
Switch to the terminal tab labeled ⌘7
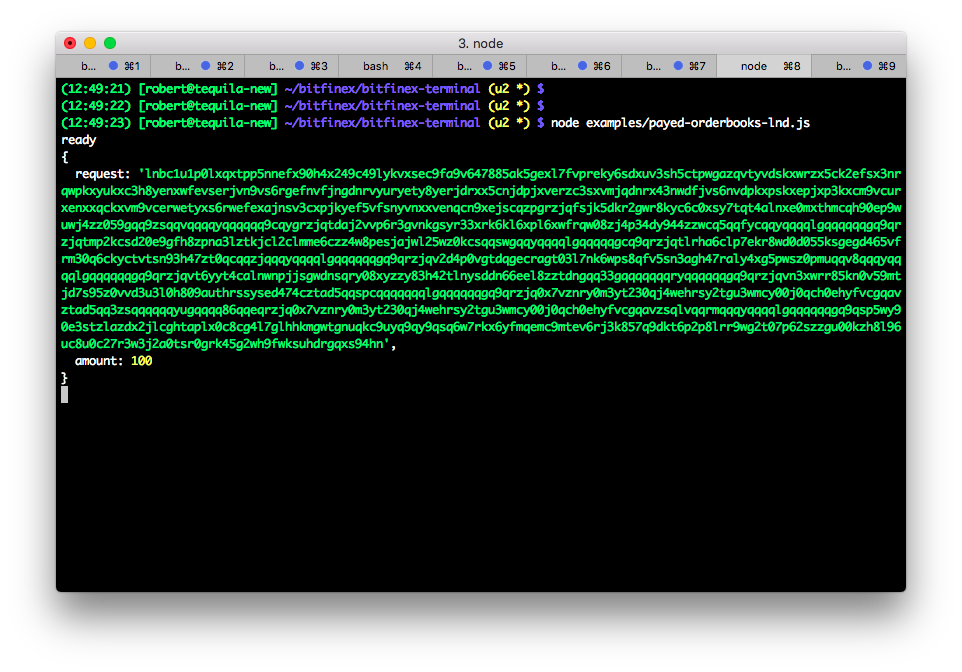[x=669, y=66]
